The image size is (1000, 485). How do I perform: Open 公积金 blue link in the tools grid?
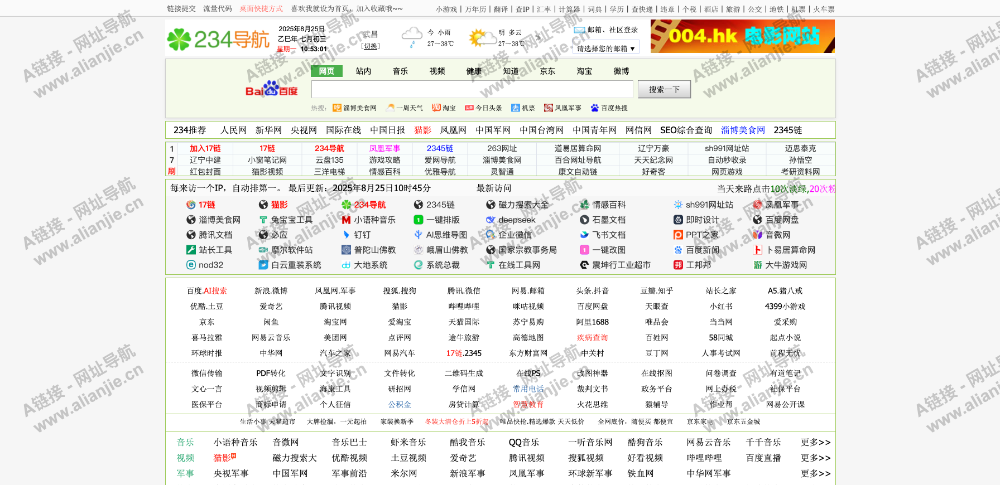tap(400, 404)
